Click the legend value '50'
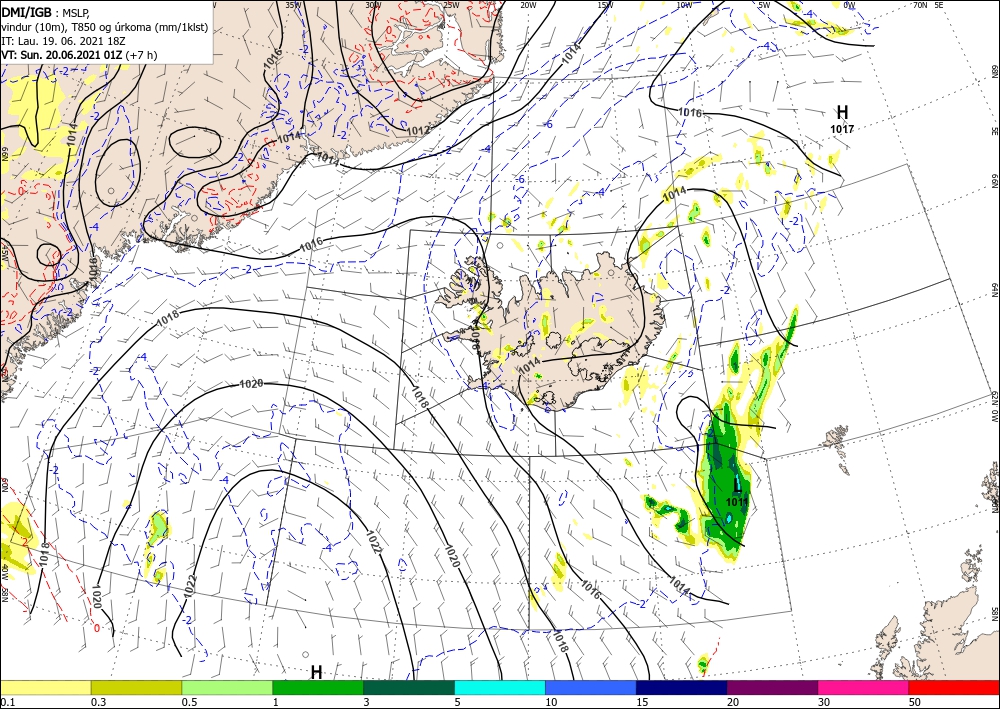 pyautogui.click(x=915, y=703)
